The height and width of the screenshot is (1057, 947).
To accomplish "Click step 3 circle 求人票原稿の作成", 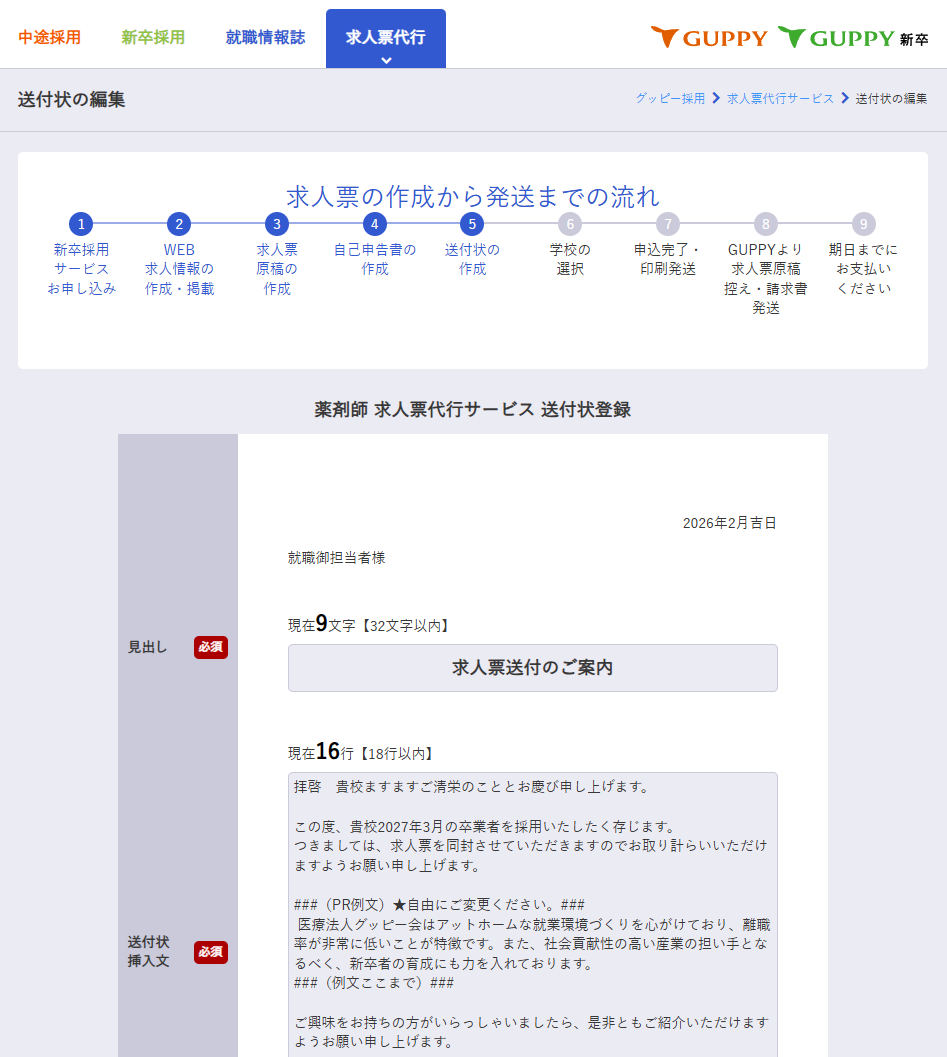I will coord(276,224).
